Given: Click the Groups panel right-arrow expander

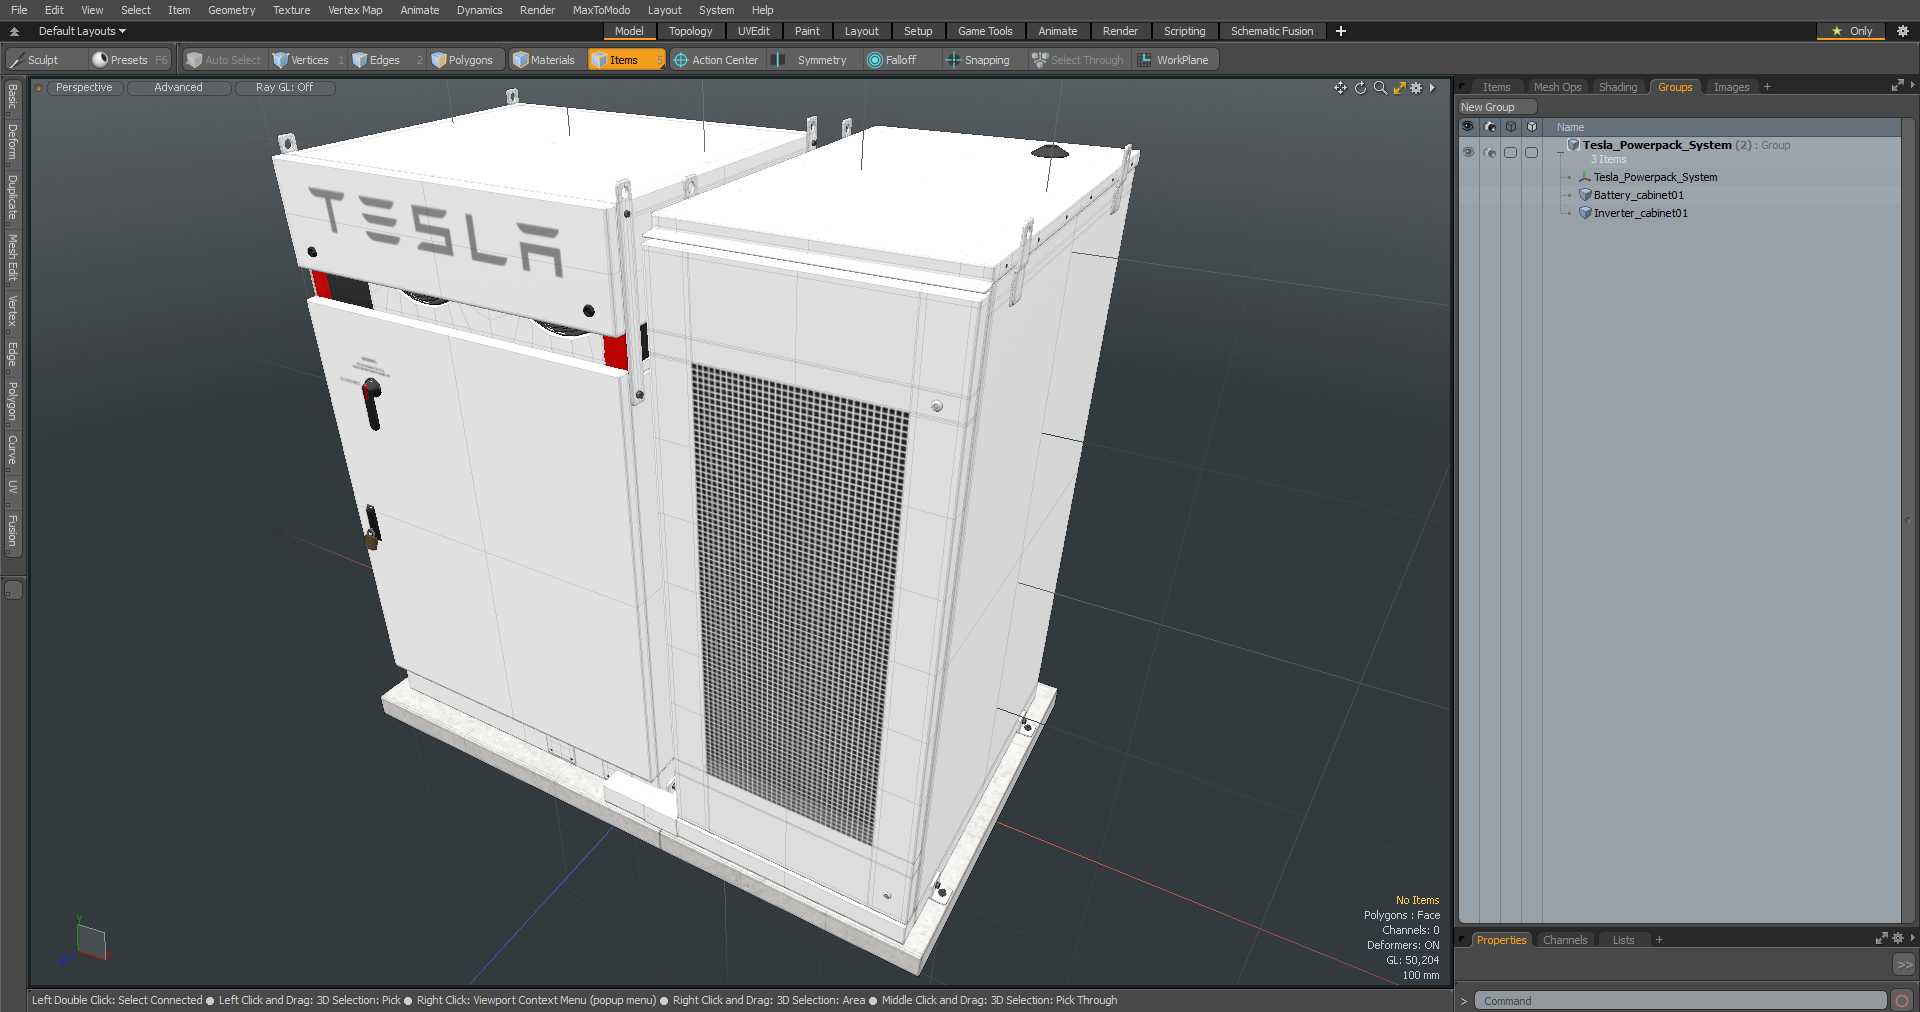Looking at the screenshot, I should click(x=1912, y=86).
